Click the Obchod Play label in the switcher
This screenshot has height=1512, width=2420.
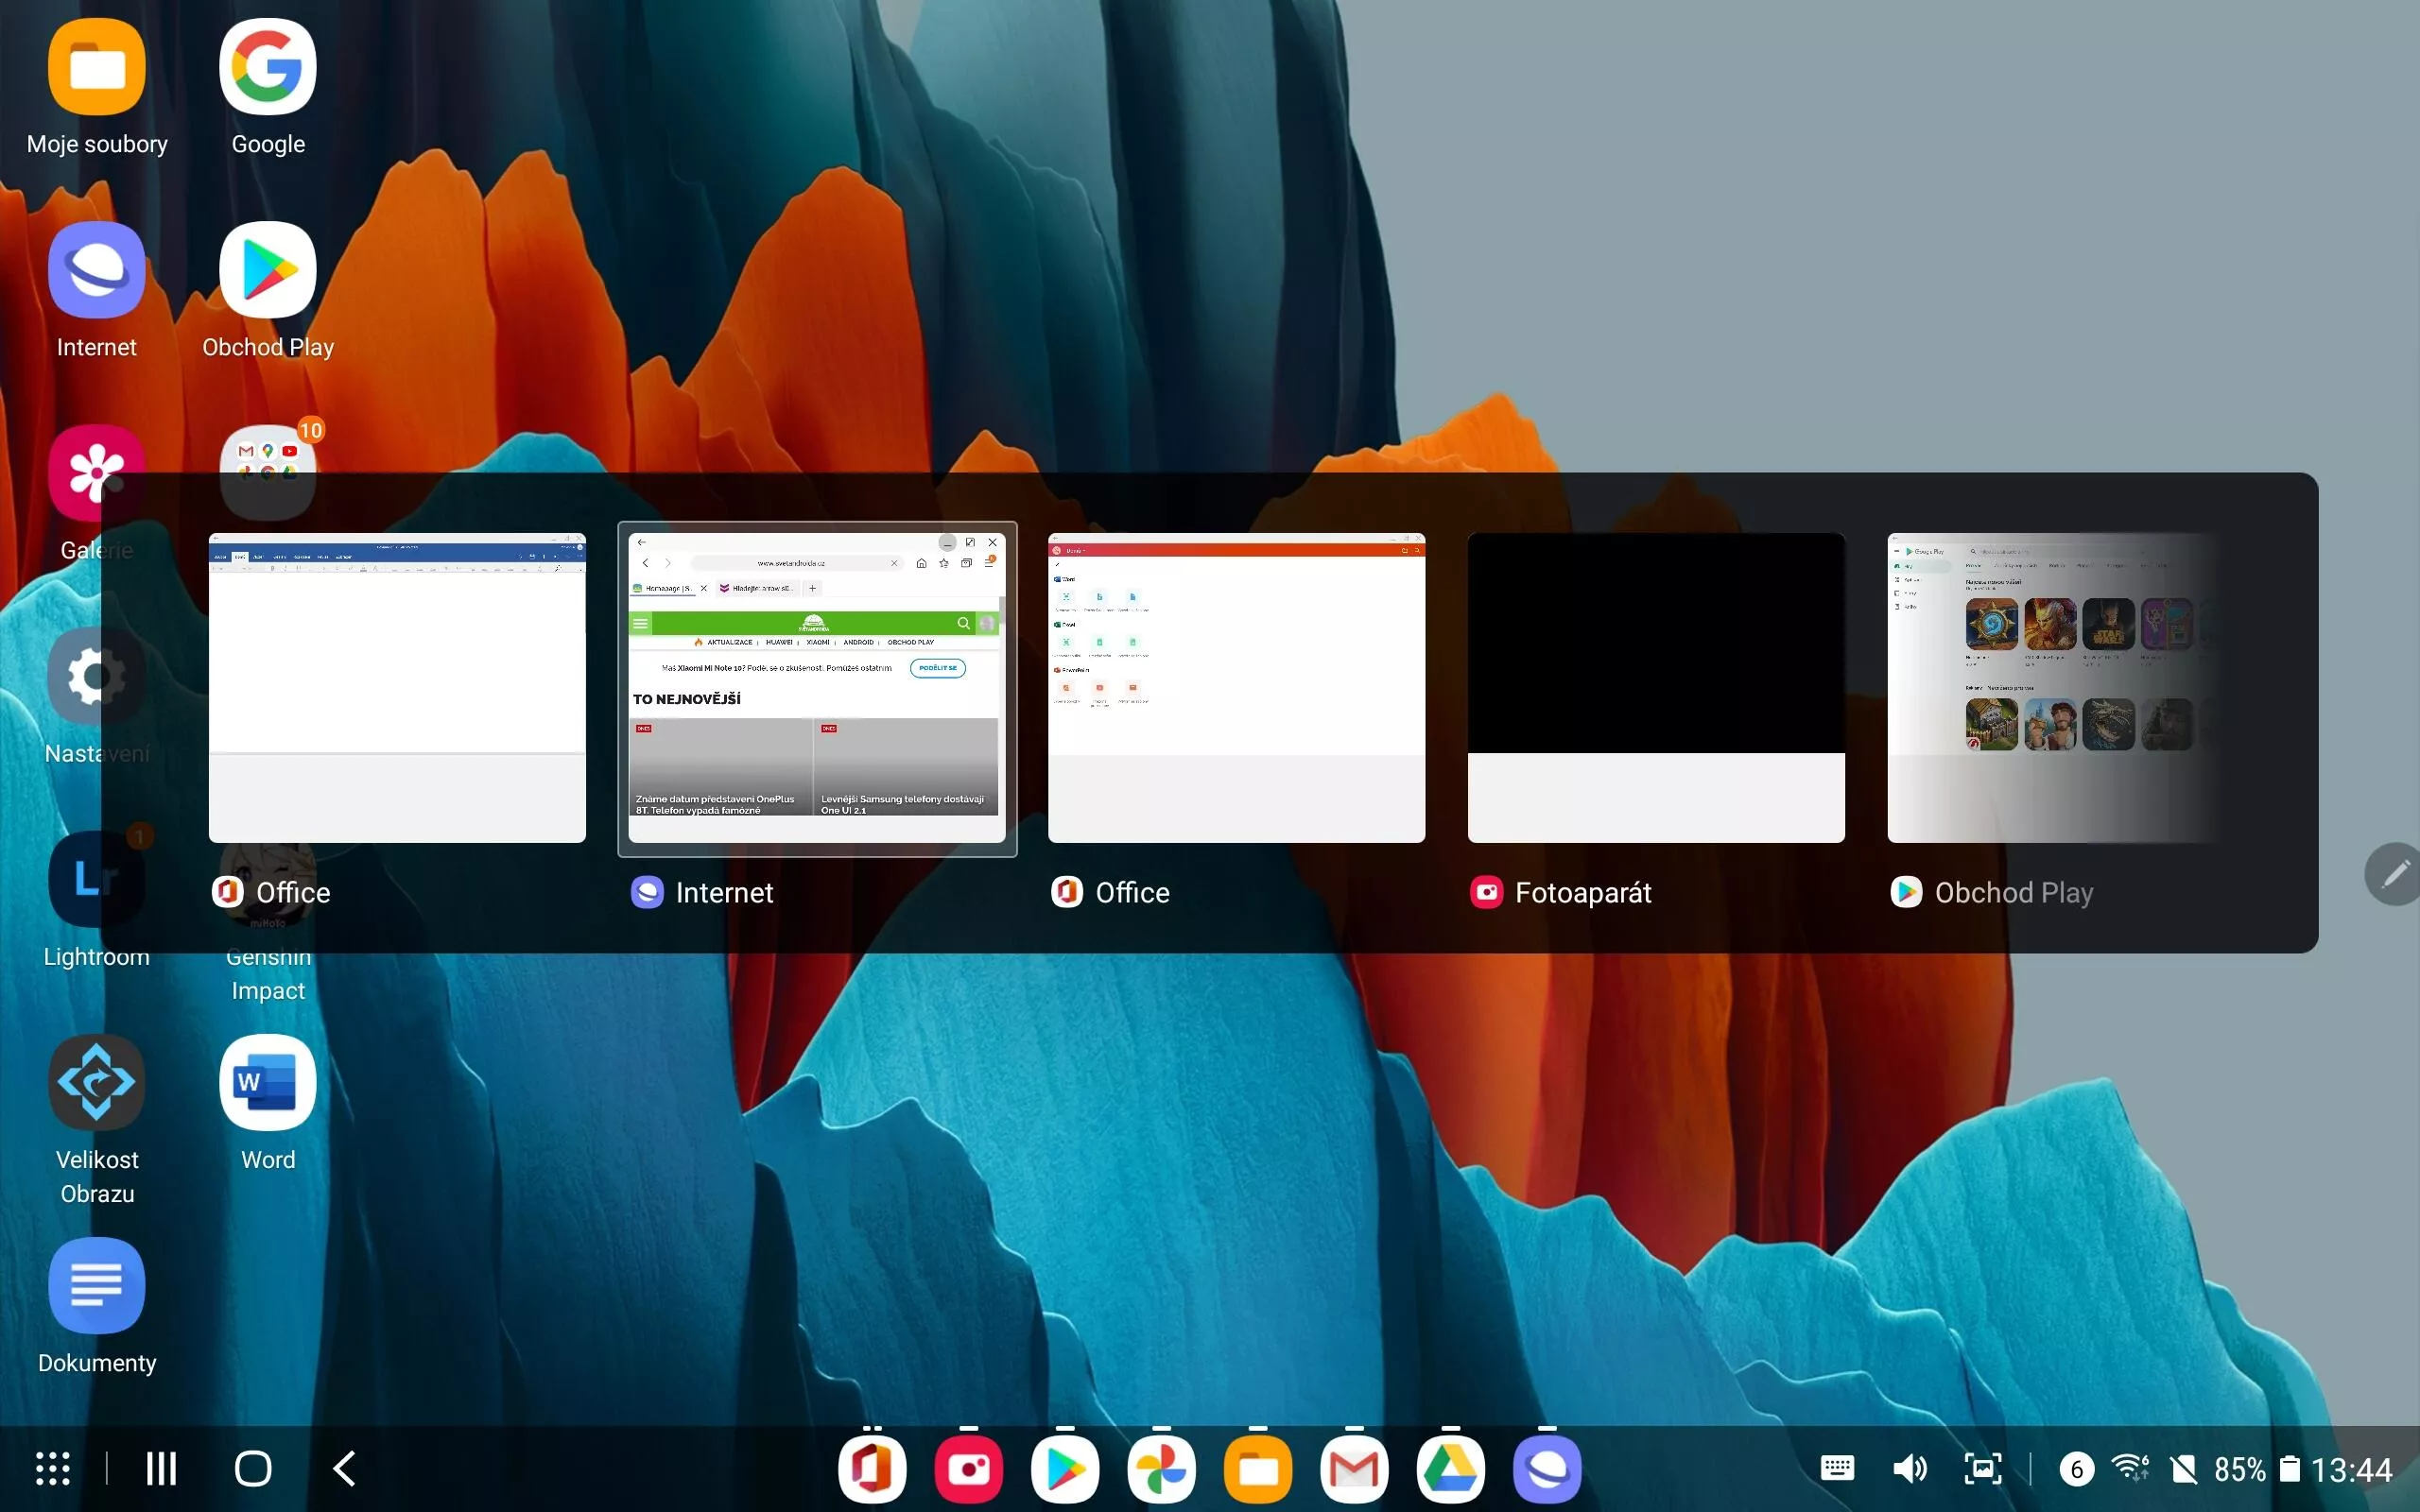pyautogui.click(x=2014, y=892)
